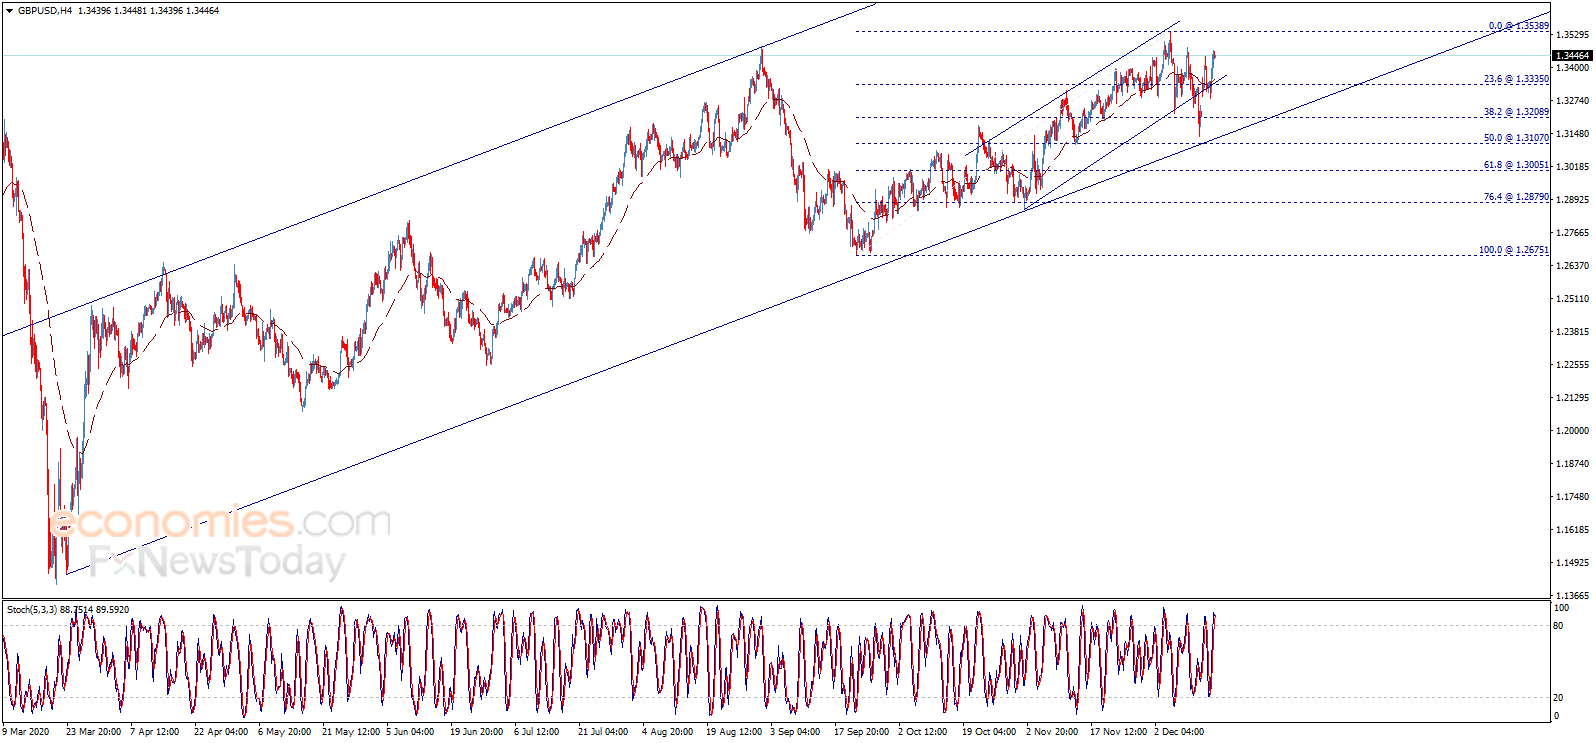This screenshot has height=743, width=1596.
Task: Click the time axis label 2 Nov 20:00
Action: (1052, 732)
